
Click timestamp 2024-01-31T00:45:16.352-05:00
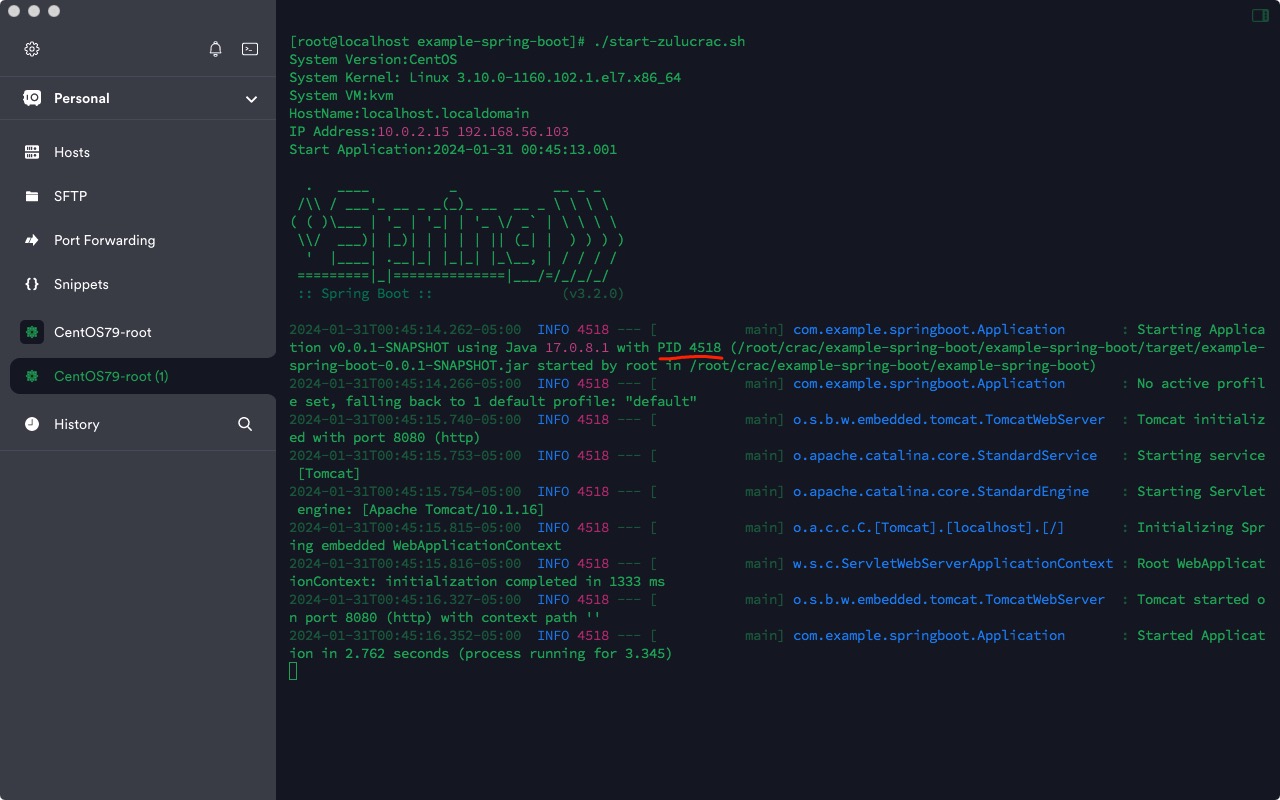405,636
